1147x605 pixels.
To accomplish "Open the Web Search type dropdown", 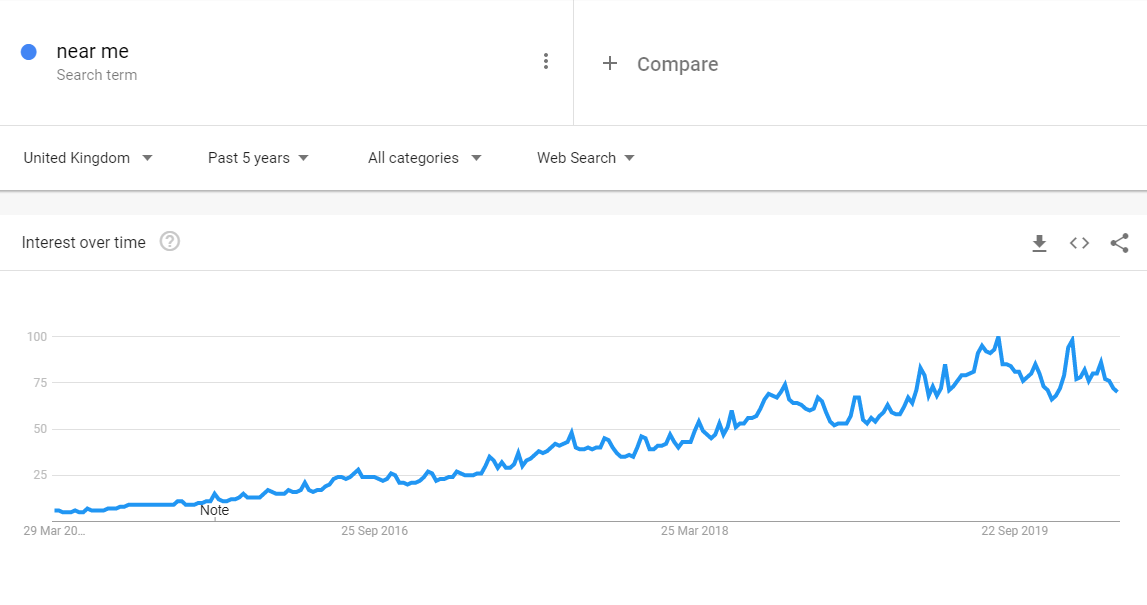I will (x=585, y=158).
